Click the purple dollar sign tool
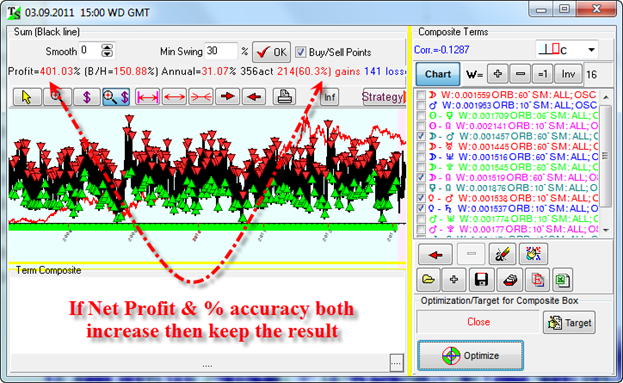This screenshot has width=623, height=383. click(x=87, y=97)
